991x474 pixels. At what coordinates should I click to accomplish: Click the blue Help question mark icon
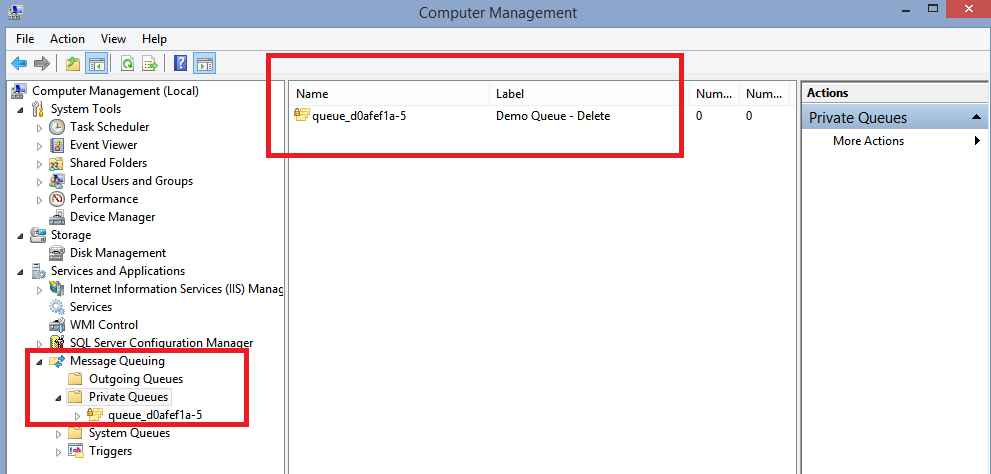click(180, 64)
